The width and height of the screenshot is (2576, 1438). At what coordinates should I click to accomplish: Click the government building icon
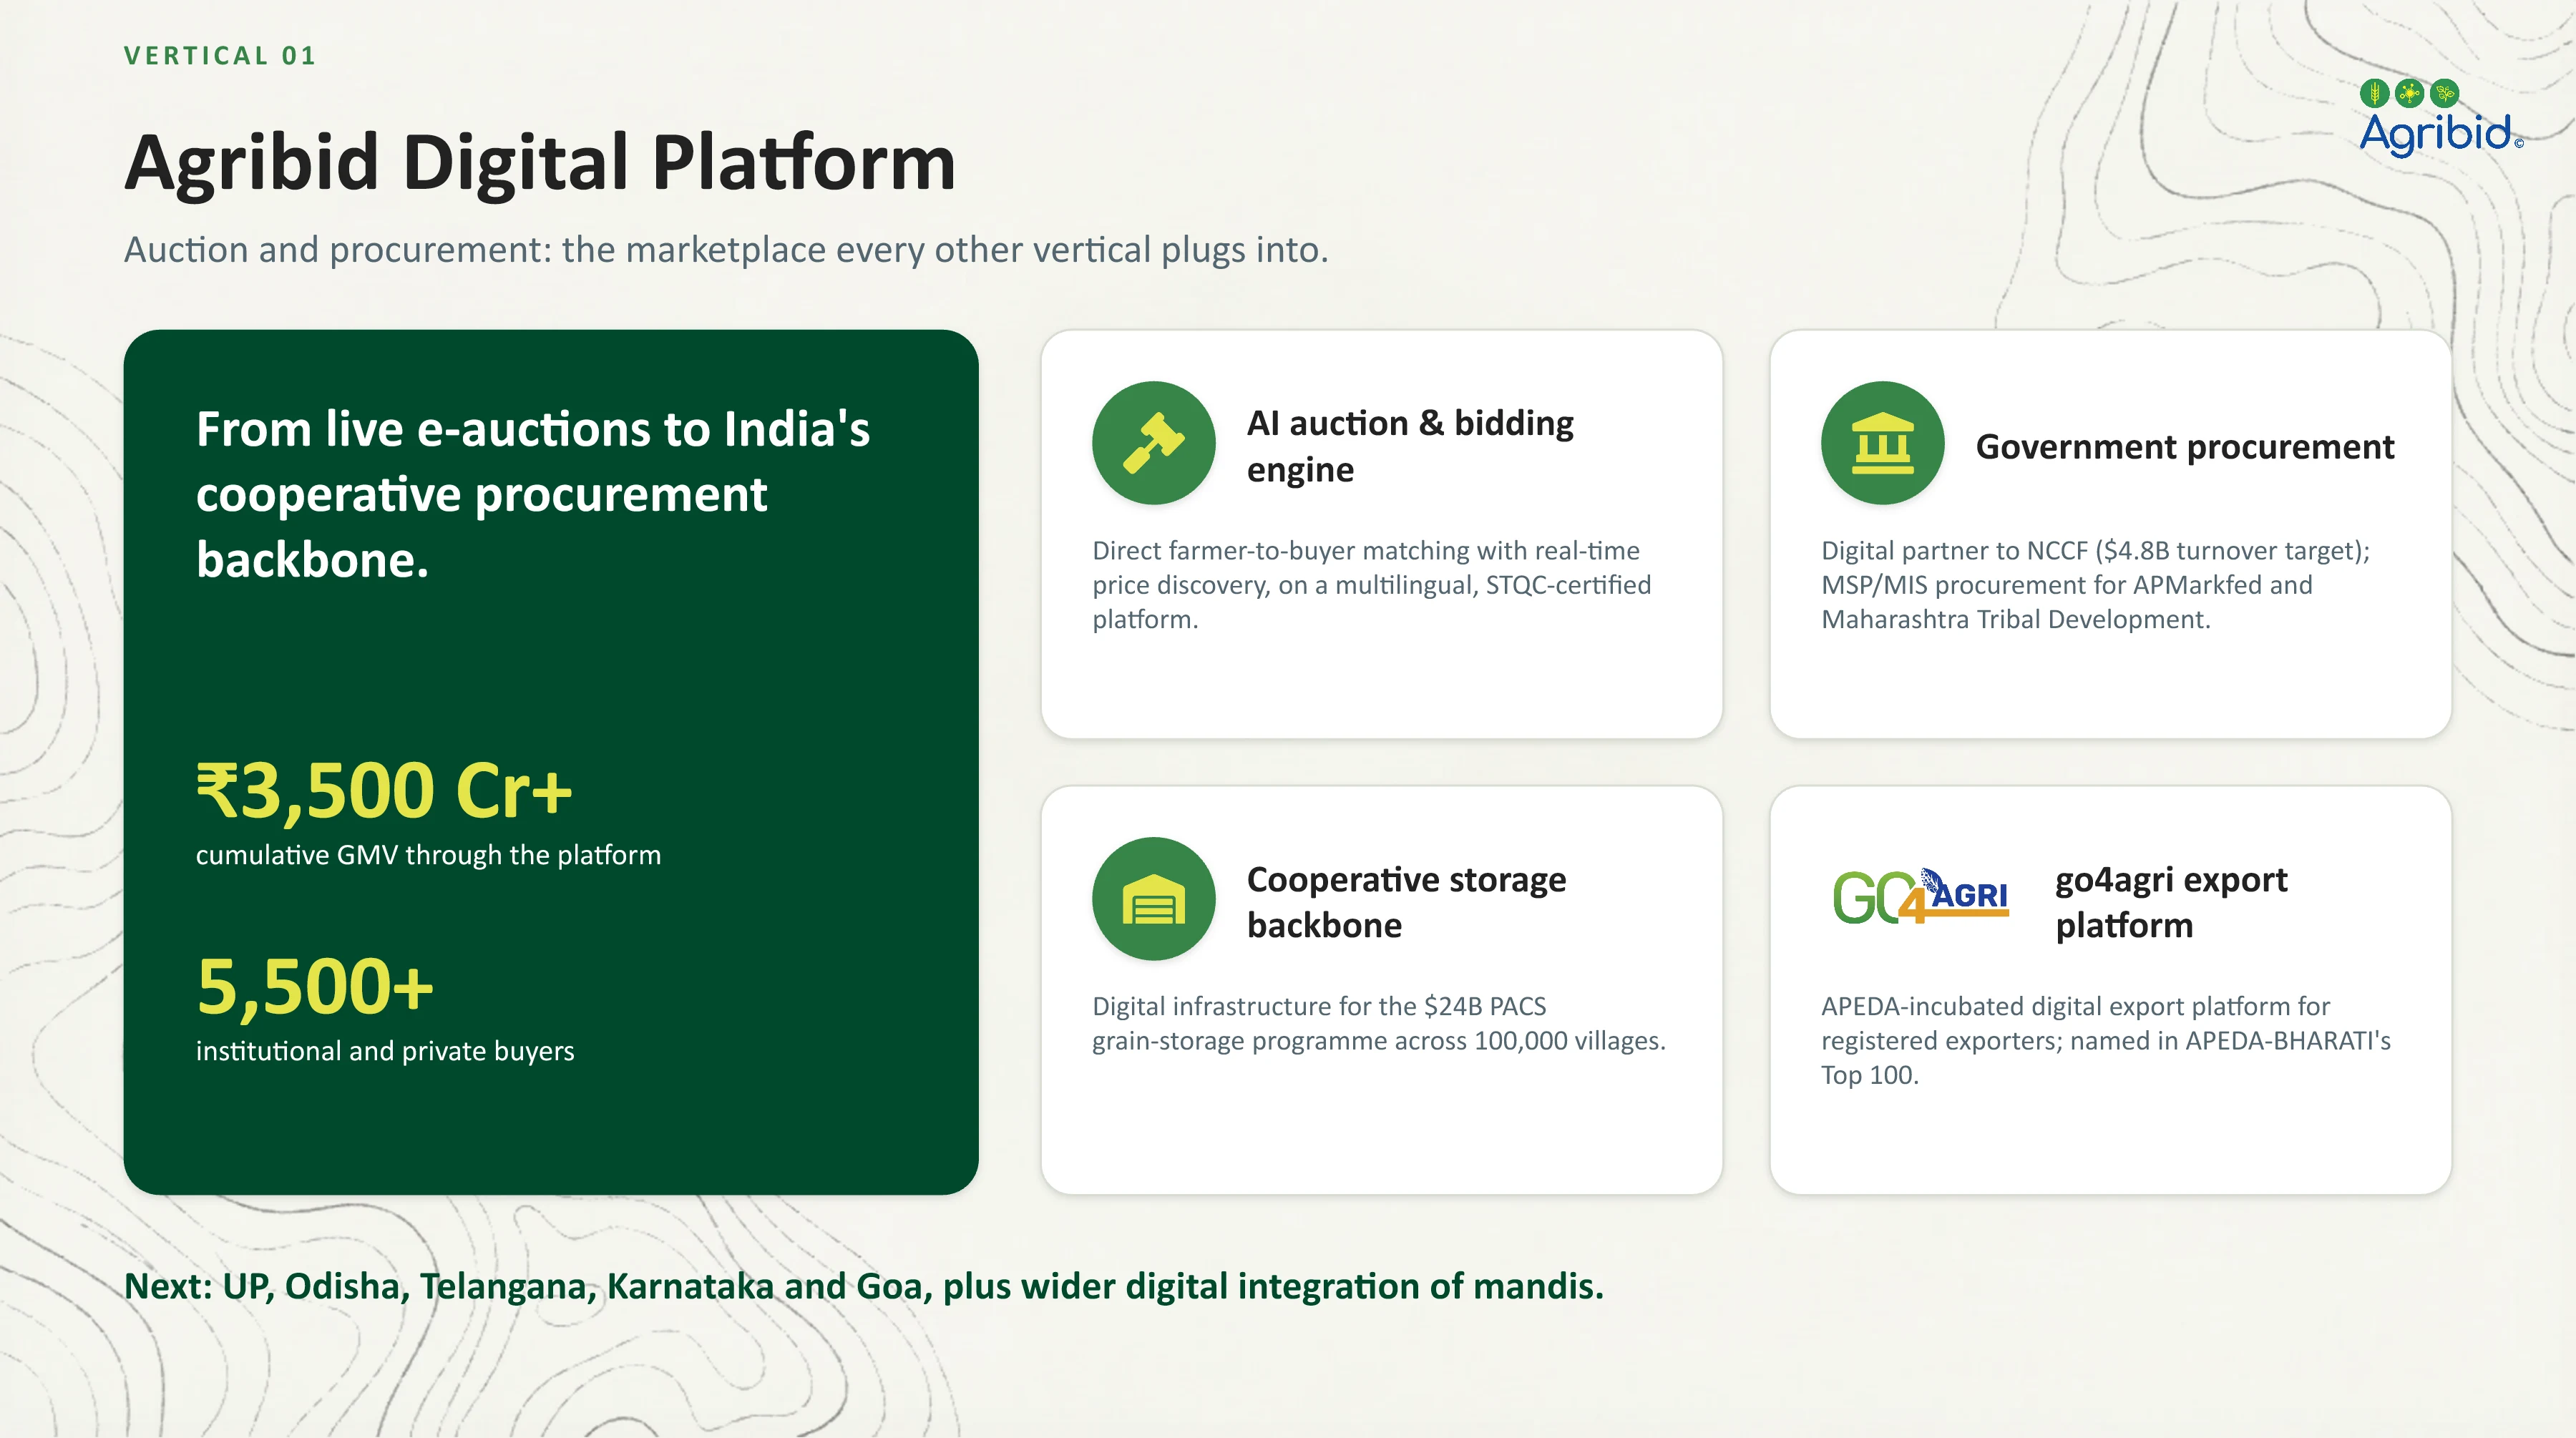coord(1882,443)
